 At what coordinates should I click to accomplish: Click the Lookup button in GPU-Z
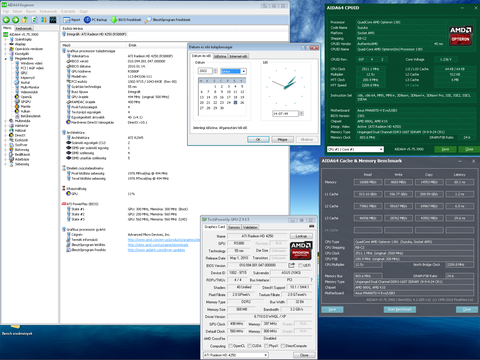pos(301,236)
